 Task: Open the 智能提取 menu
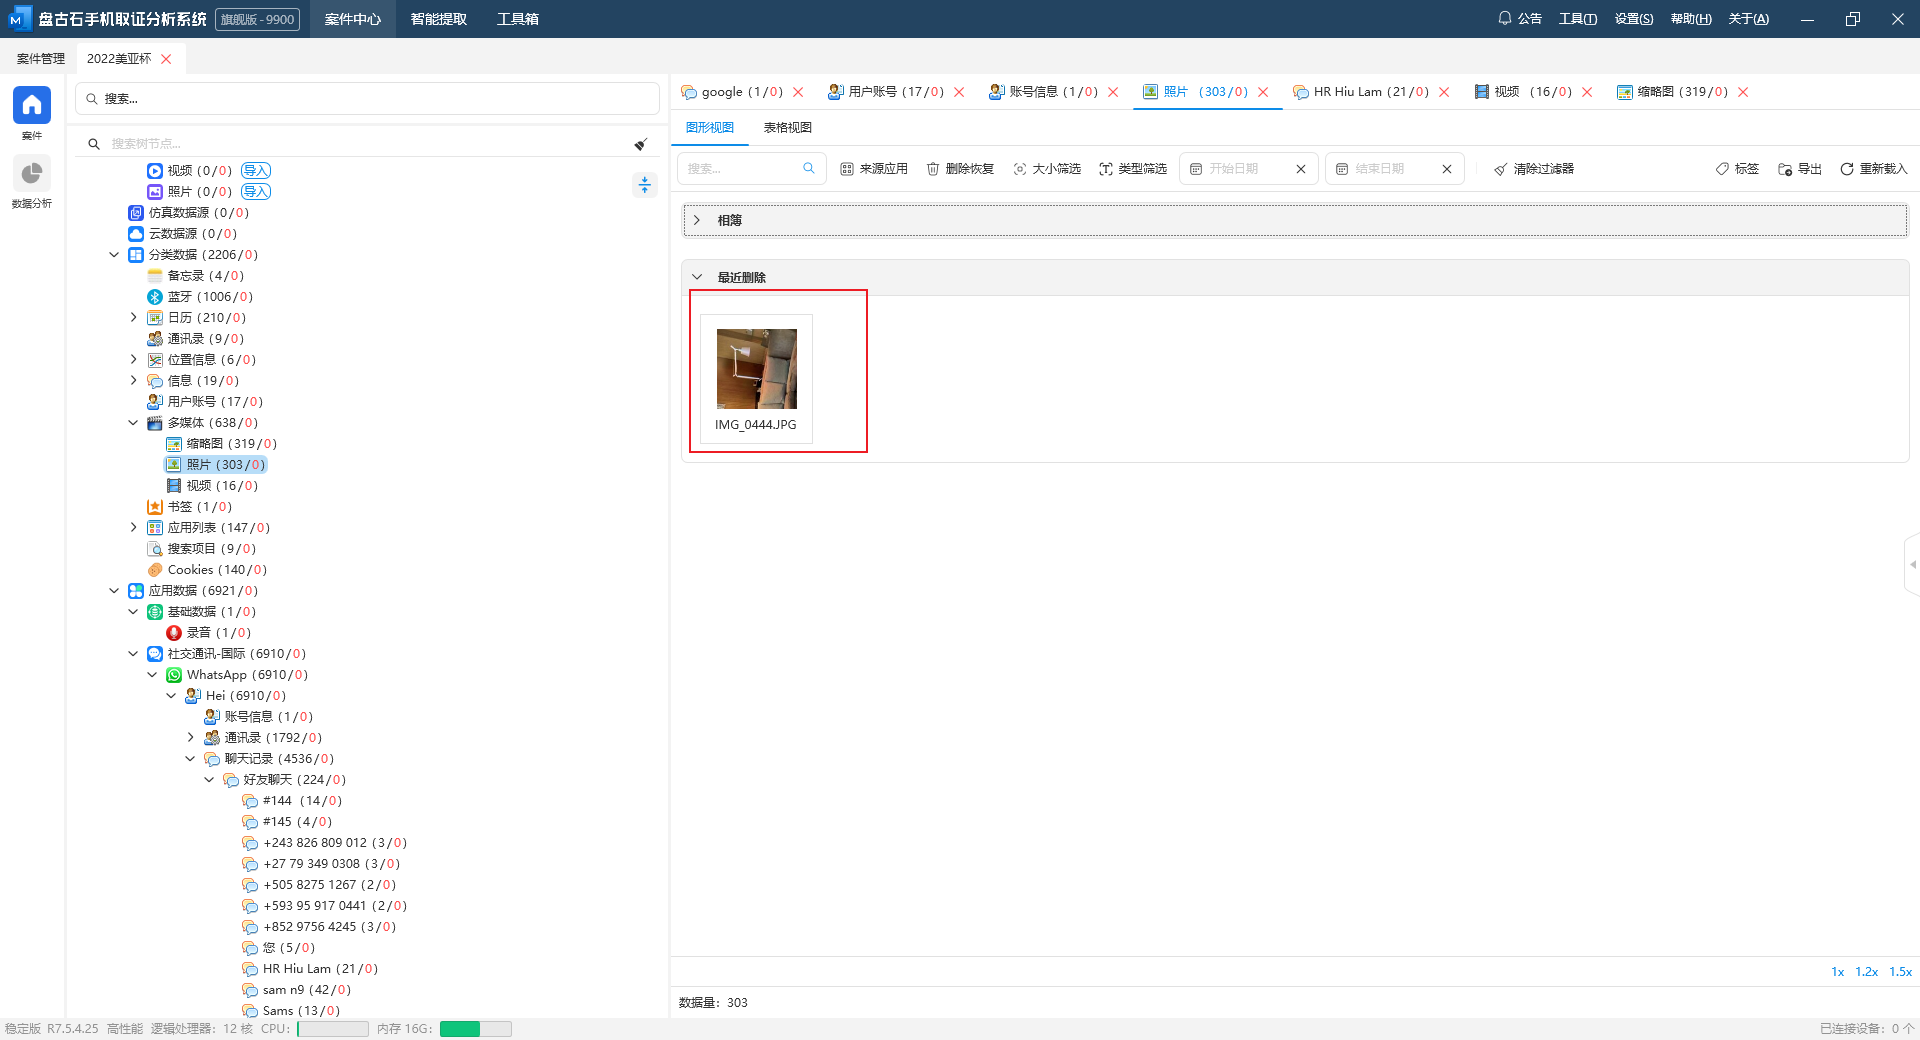[438, 19]
